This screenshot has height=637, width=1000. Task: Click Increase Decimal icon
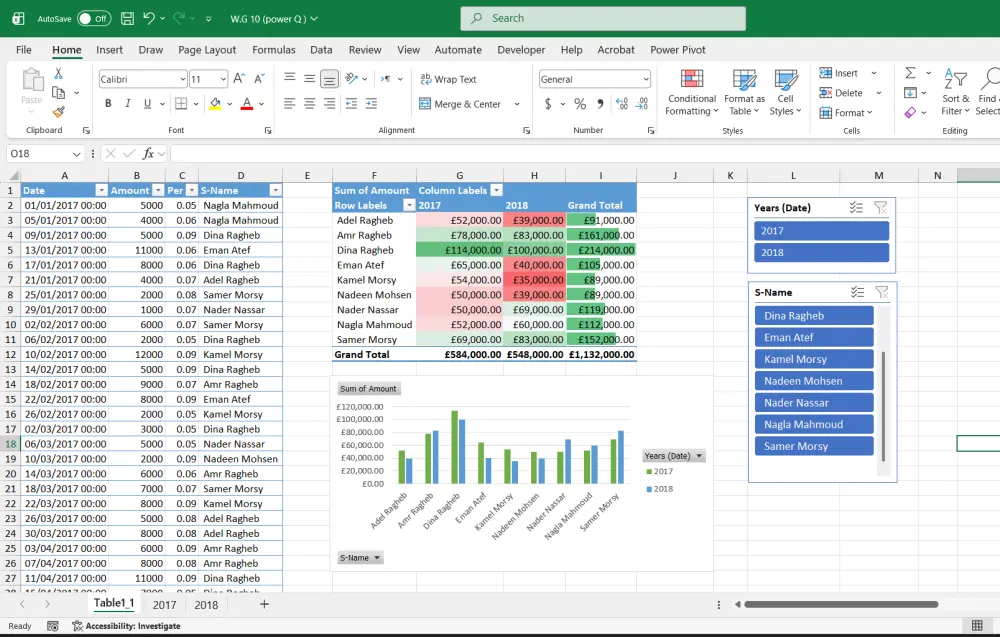[x=622, y=103]
